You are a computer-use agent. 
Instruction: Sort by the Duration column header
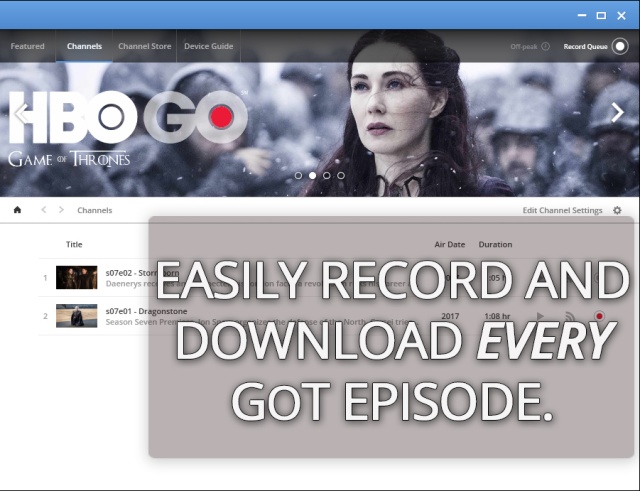tap(495, 244)
